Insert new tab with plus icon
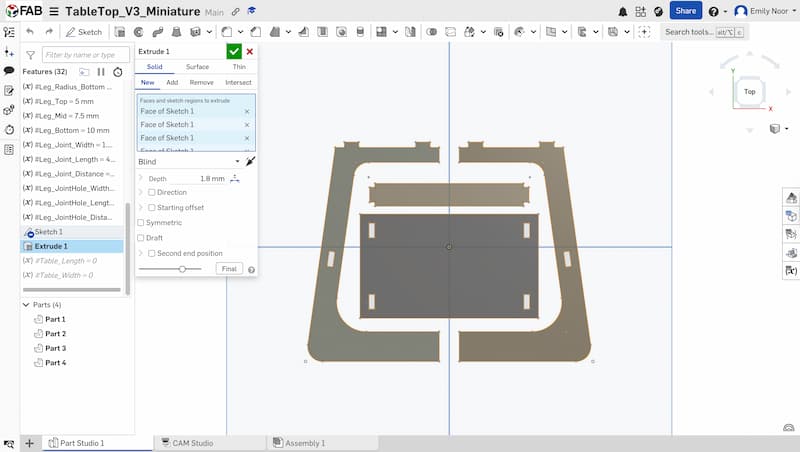800x452 pixels. [x=29, y=443]
